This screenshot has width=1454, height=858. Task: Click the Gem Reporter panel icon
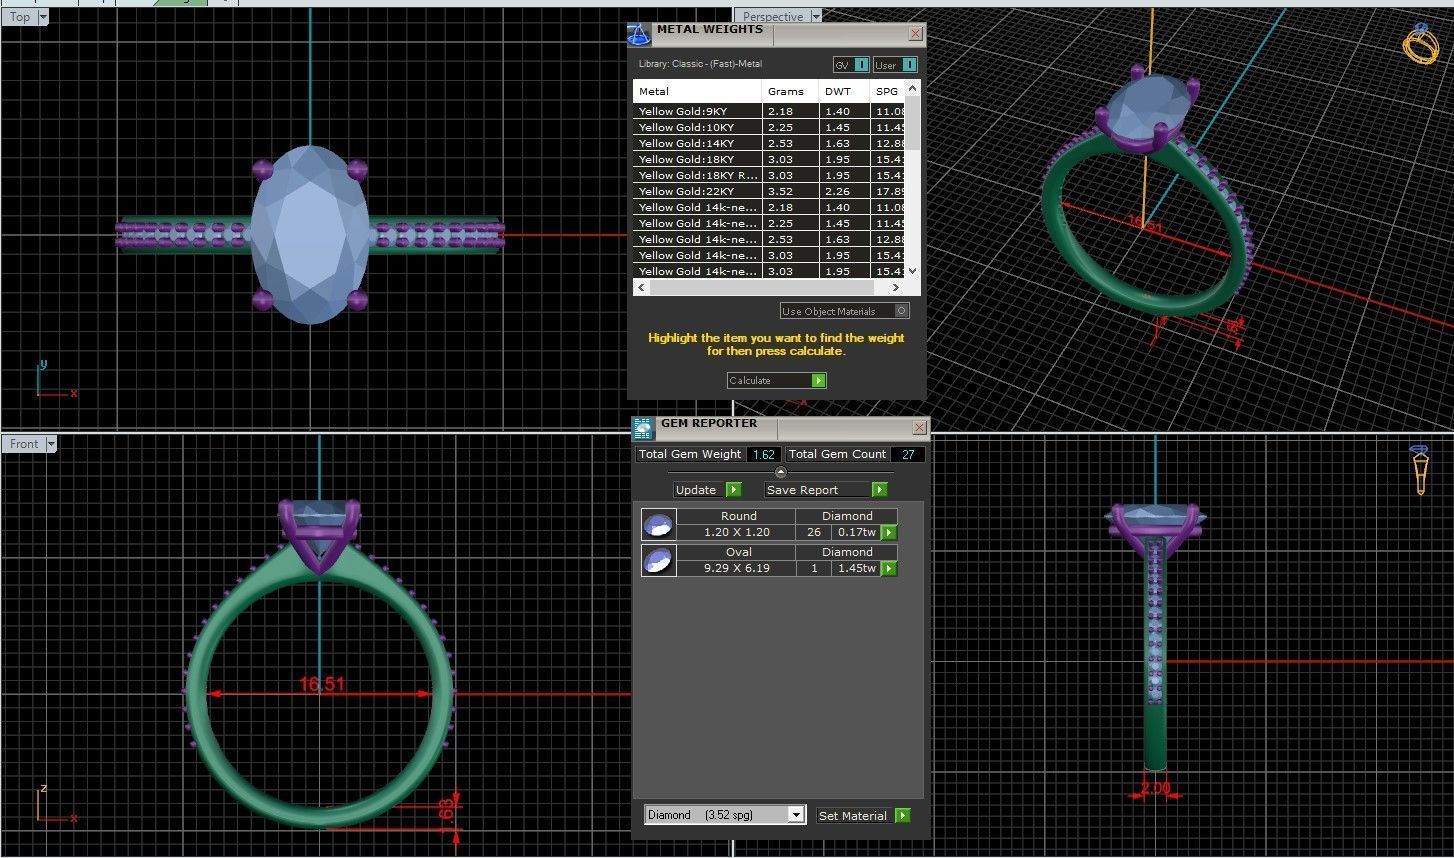(643, 428)
